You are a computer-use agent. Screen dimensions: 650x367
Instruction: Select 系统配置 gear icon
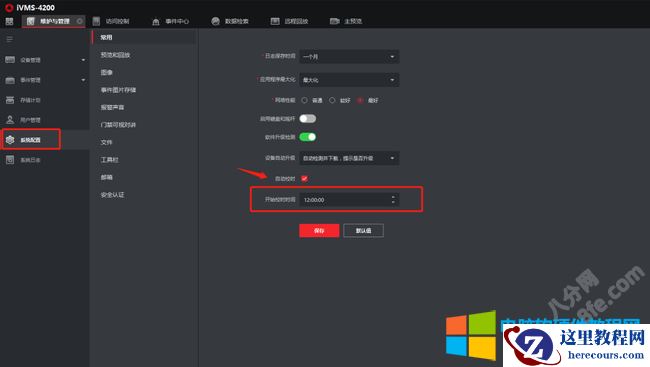(x=10, y=140)
